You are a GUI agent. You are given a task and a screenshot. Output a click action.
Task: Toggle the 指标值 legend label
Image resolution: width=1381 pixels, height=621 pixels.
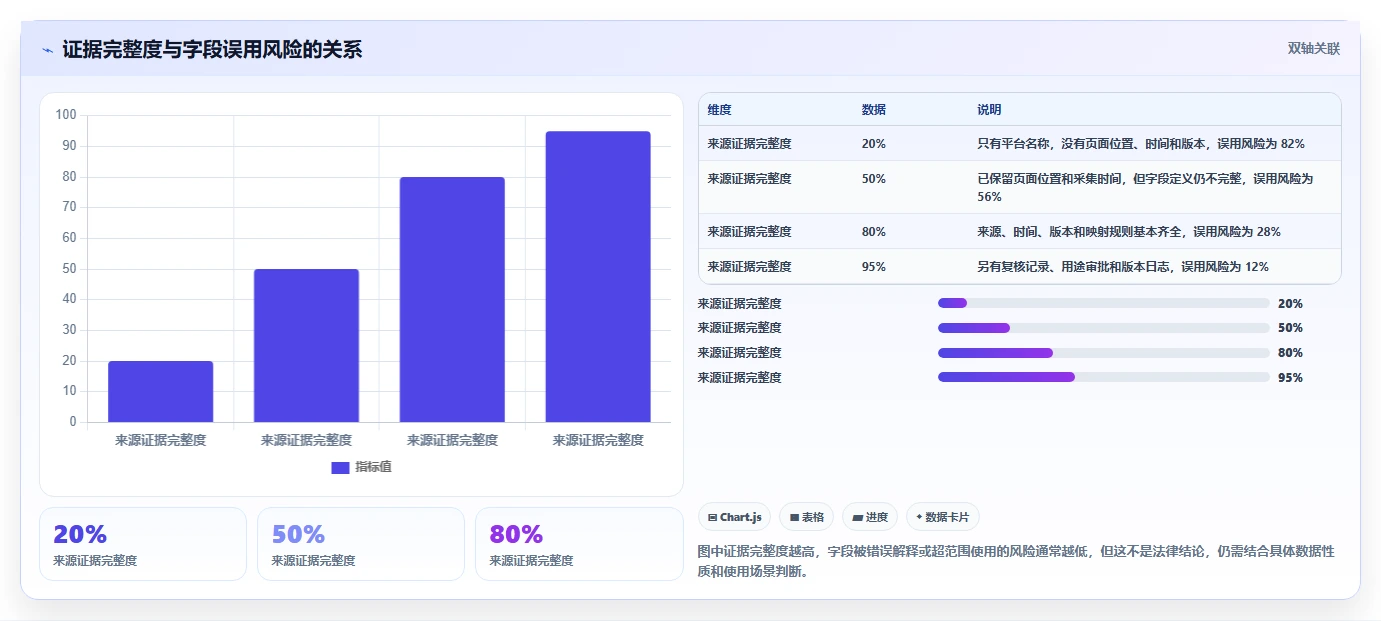(373, 467)
